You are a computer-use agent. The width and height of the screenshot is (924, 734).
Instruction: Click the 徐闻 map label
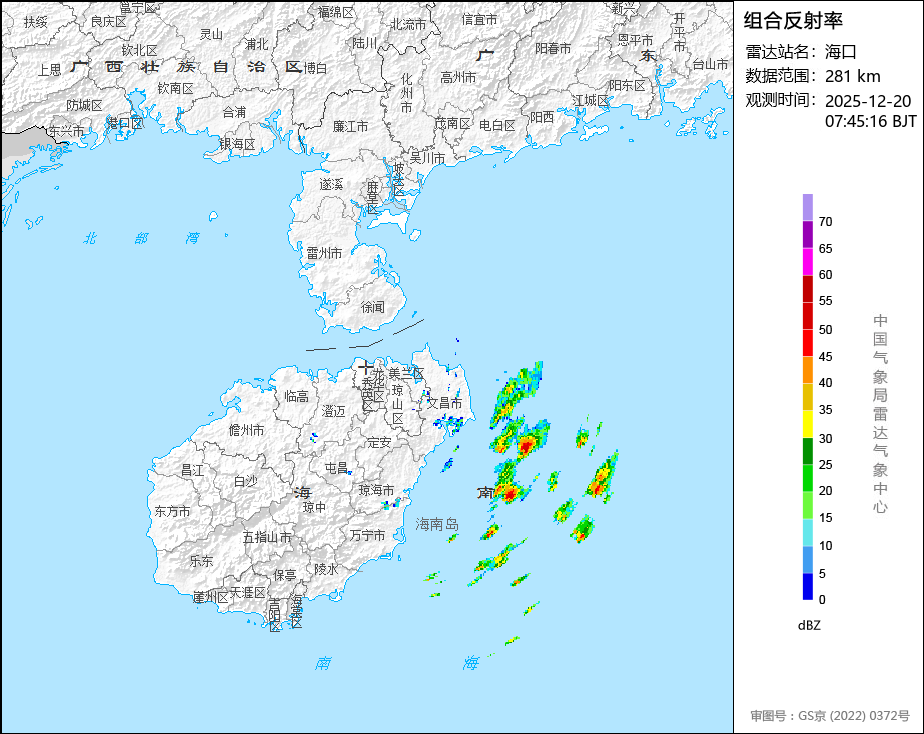click(372, 307)
